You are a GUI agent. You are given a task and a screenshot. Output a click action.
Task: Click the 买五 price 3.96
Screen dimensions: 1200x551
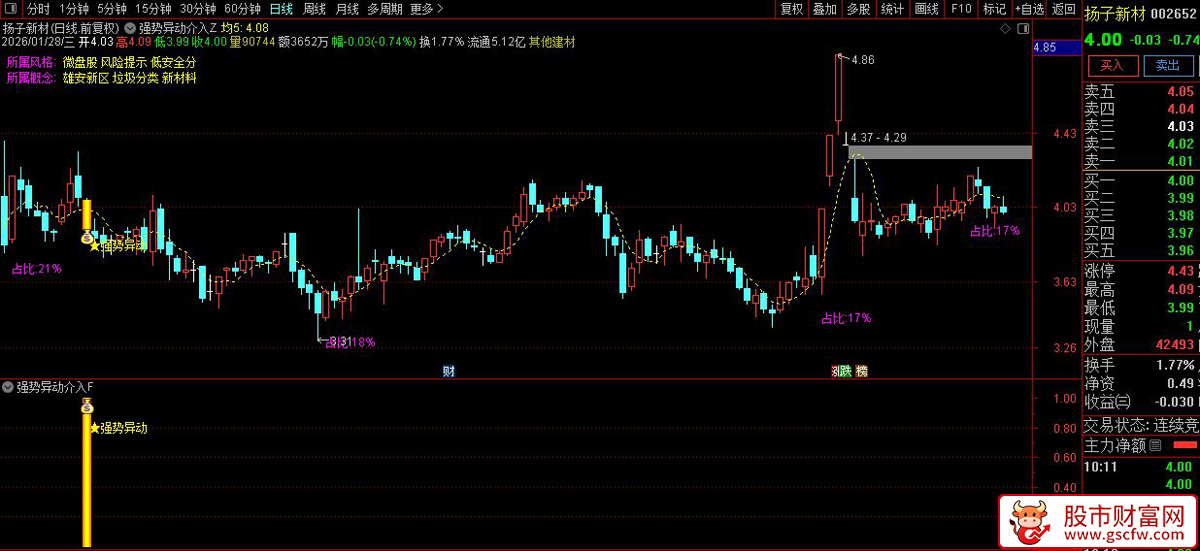pos(1180,251)
